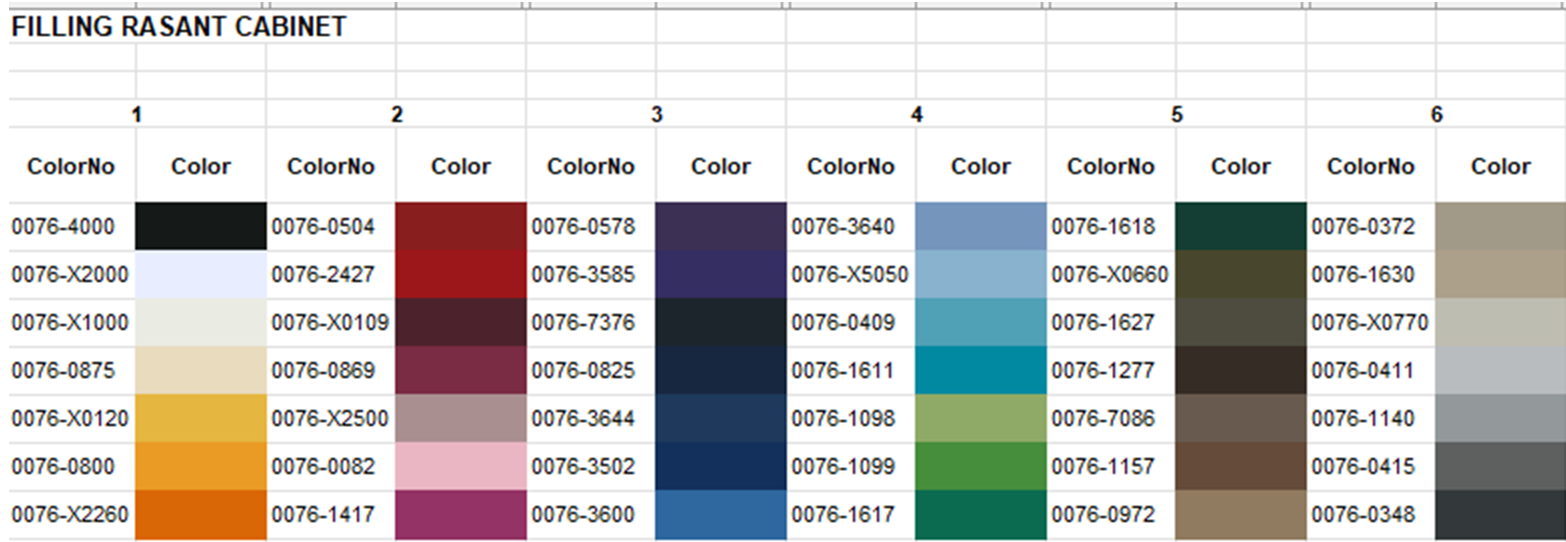Click the orange swatch beside 0076-X2260

point(200,515)
